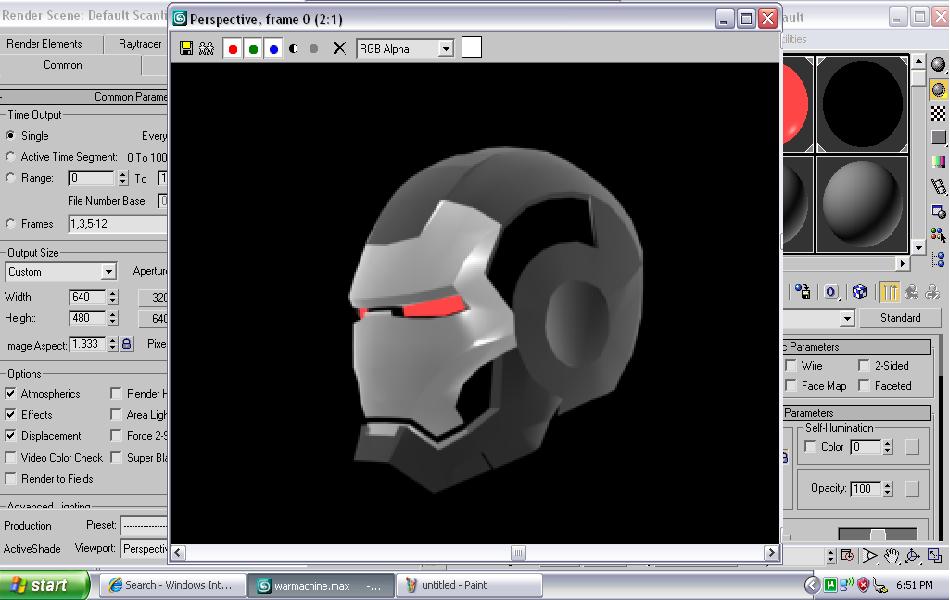This screenshot has width=950, height=600.
Task: Open the Time Configuration icon
Action: (848, 555)
